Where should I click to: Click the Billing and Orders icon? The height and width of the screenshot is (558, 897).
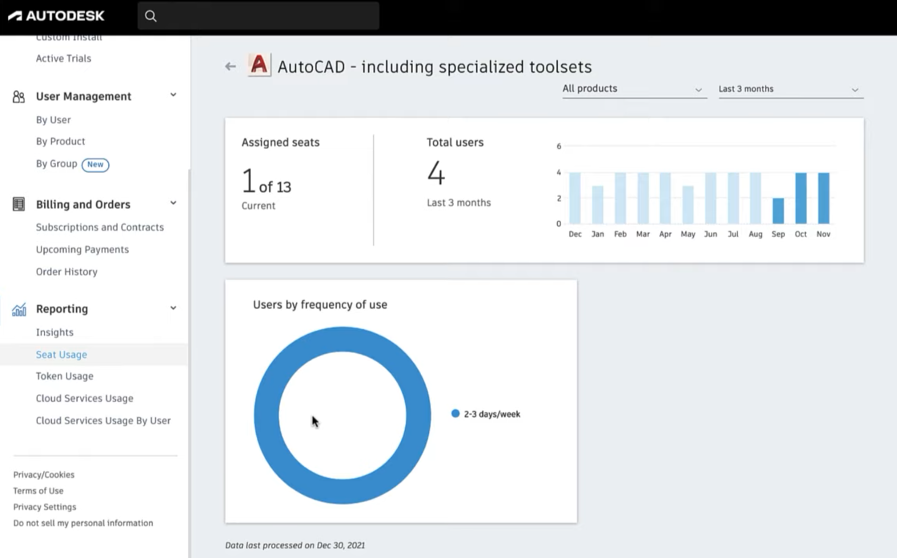(x=19, y=204)
